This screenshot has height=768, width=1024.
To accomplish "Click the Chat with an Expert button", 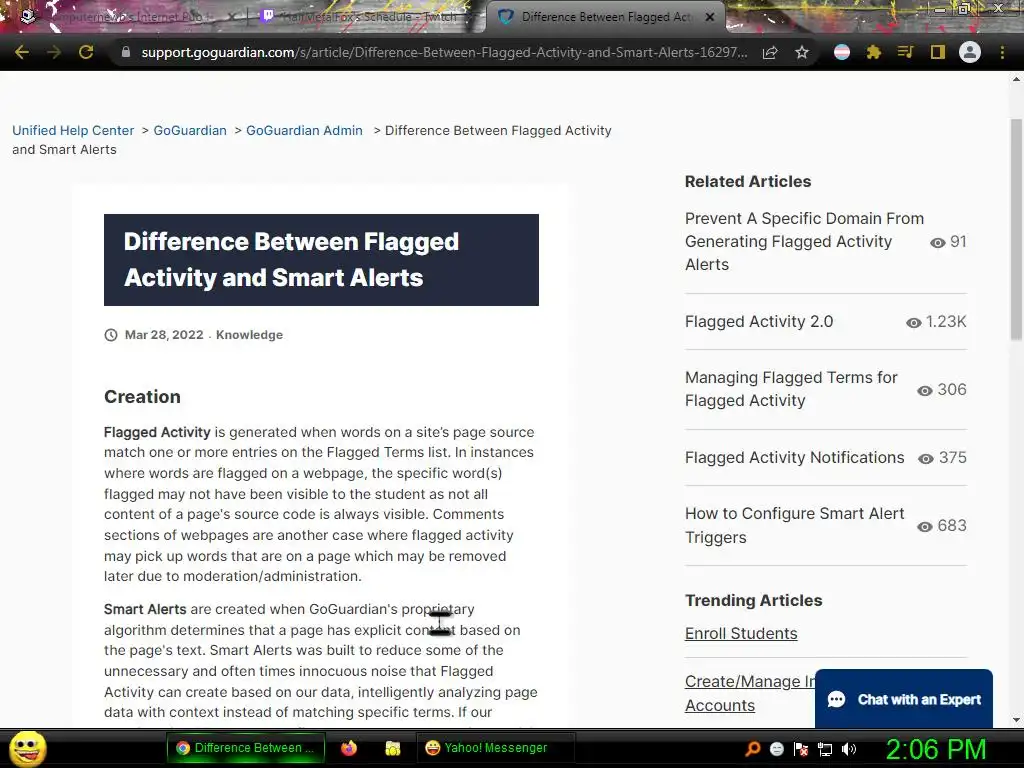I will [904, 699].
